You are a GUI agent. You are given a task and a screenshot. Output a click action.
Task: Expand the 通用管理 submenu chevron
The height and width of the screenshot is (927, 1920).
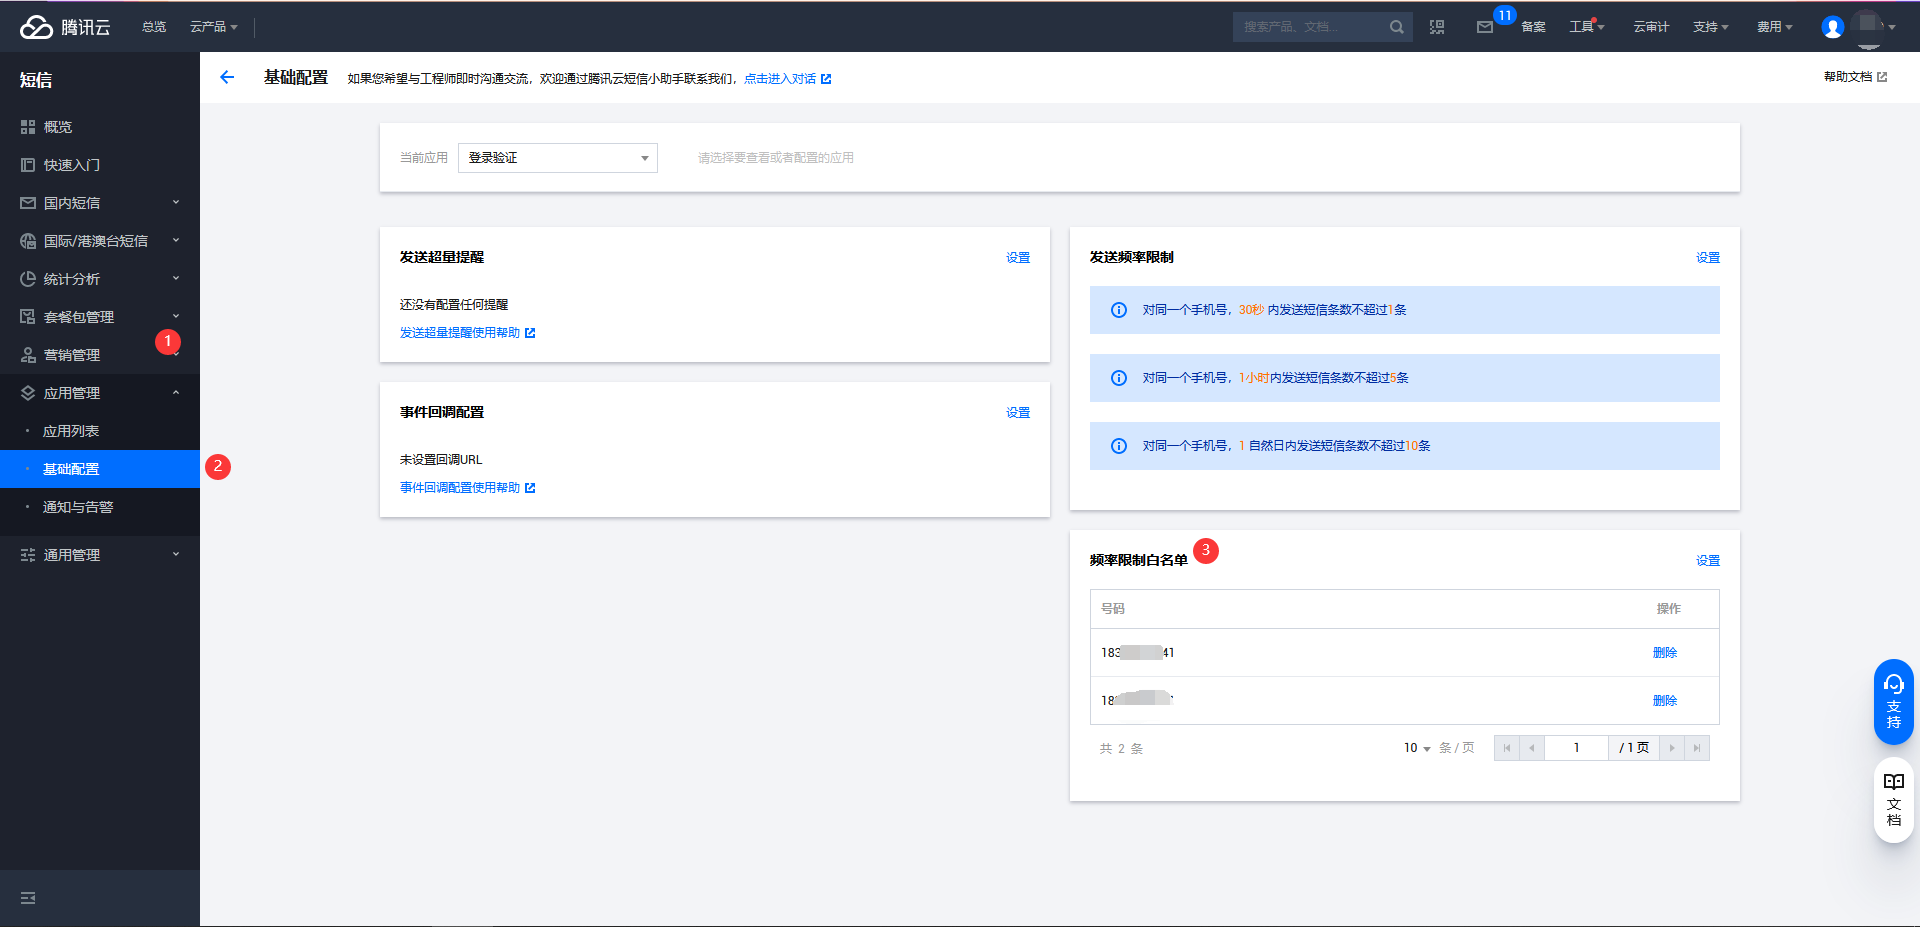click(176, 555)
